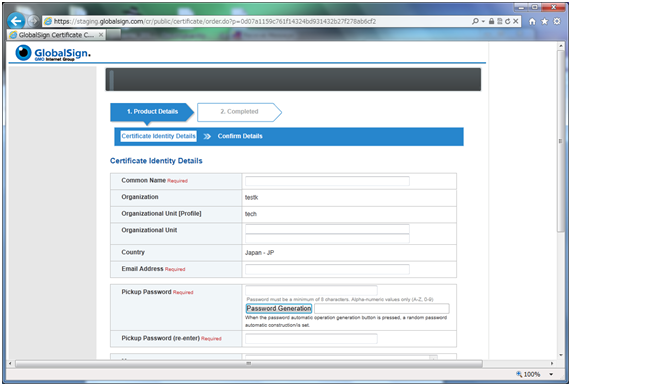Screen dimensions: 646x386
Task: Toggle Compatibility View icon in address bar
Action: click(499, 21)
